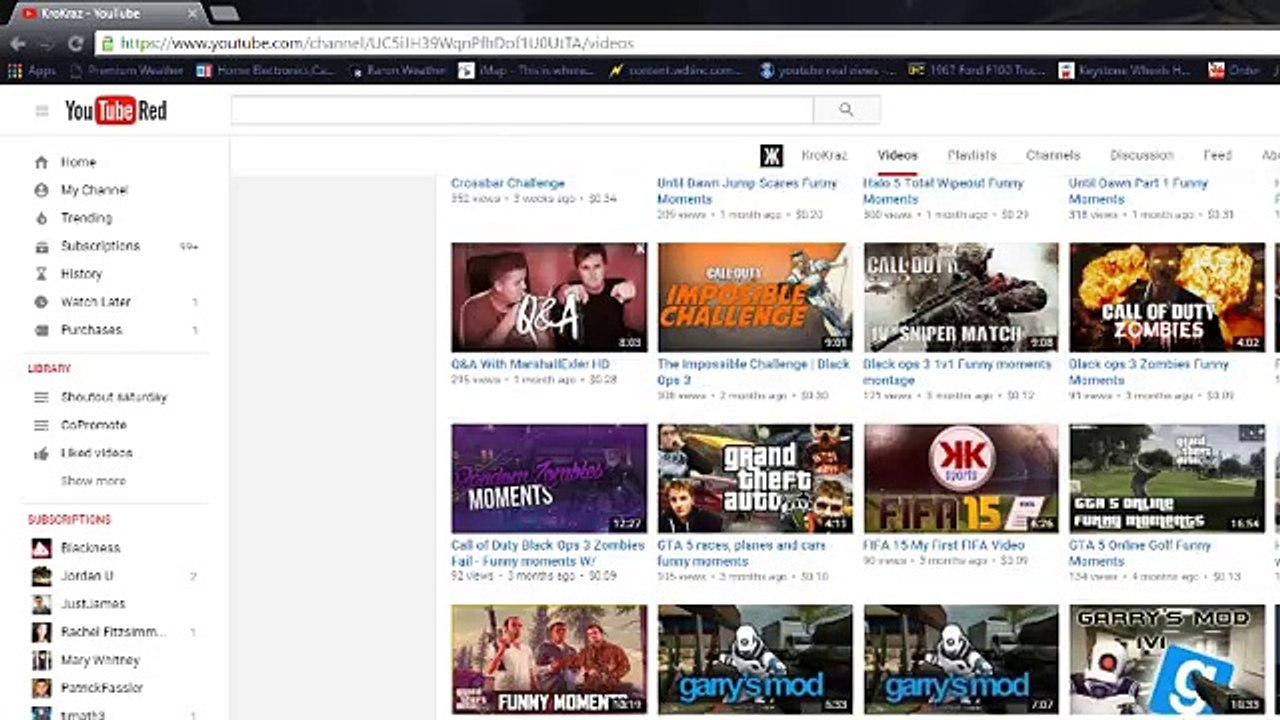
Task: Open the 1967 Ford F100 Truc... bookmark
Action: [x=976, y=70]
